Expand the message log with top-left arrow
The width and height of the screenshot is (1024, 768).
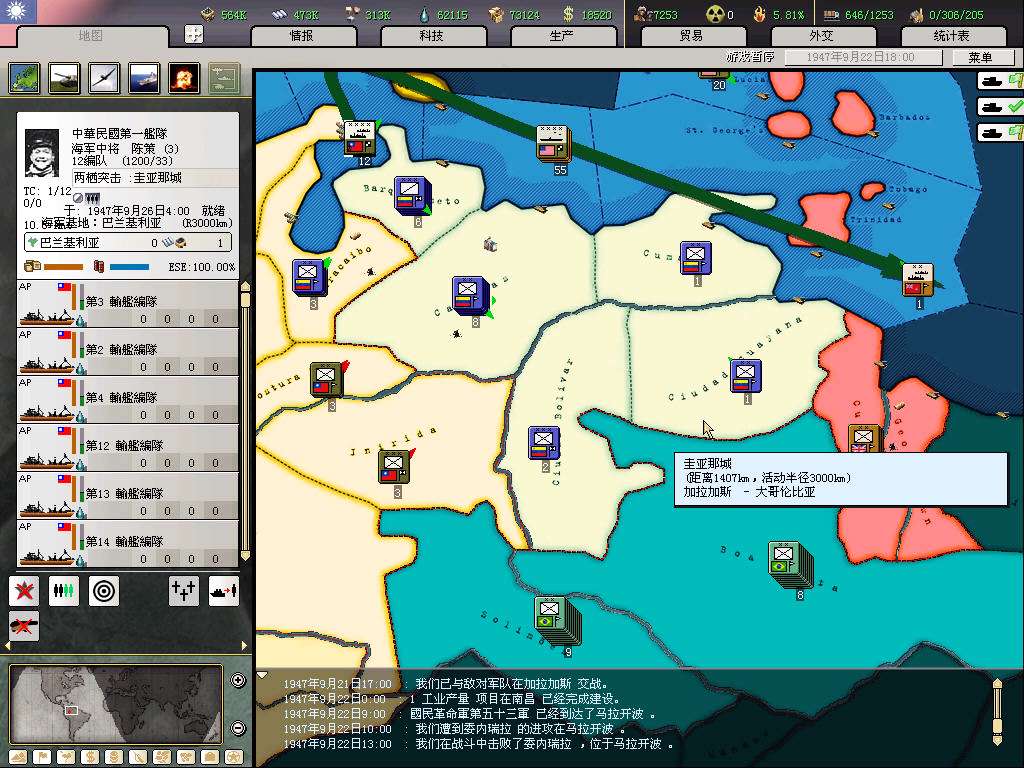coord(263,675)
